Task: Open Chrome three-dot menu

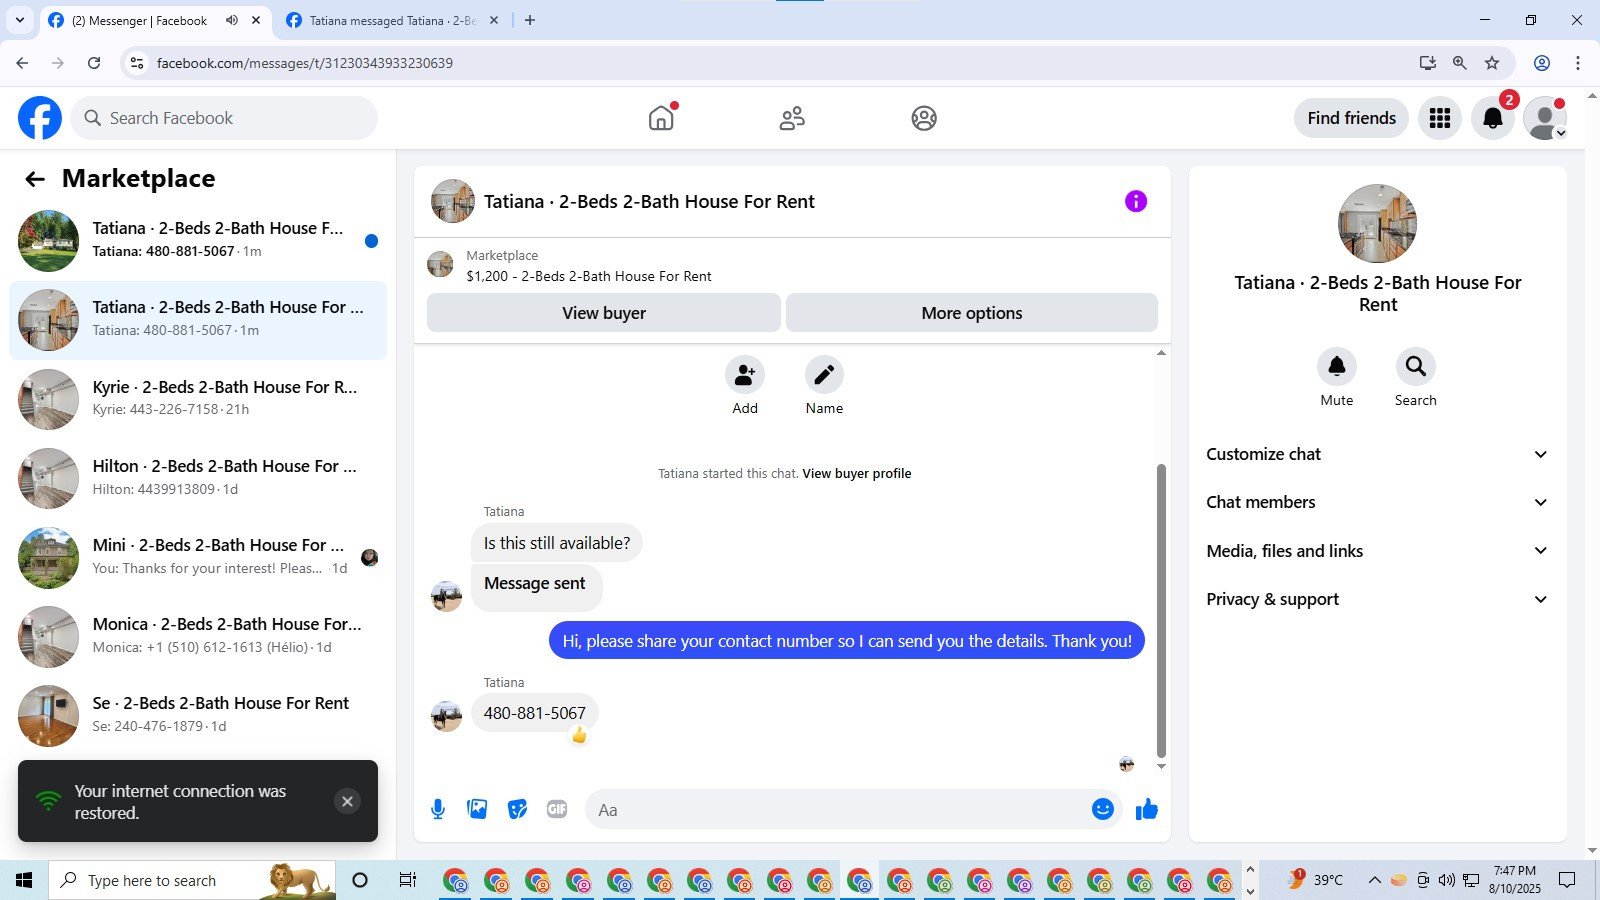Action: (x=1578, y=63)
